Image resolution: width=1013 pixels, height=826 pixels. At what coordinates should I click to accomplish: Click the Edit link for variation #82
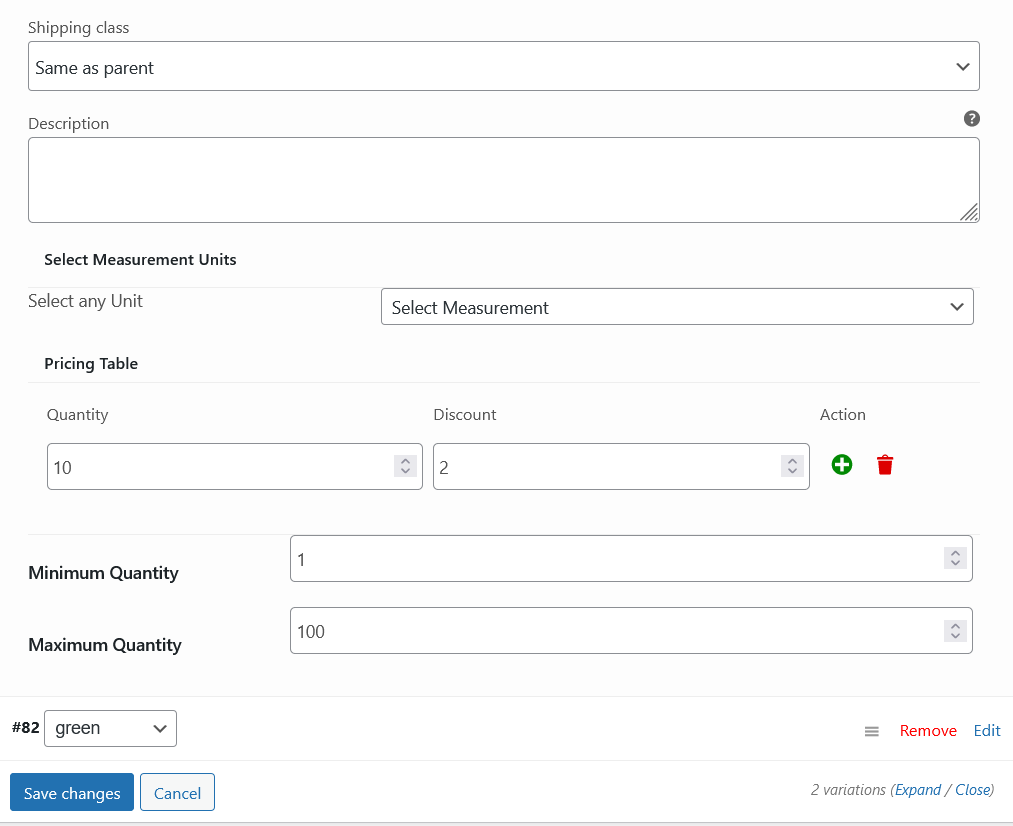pos(987,731)
